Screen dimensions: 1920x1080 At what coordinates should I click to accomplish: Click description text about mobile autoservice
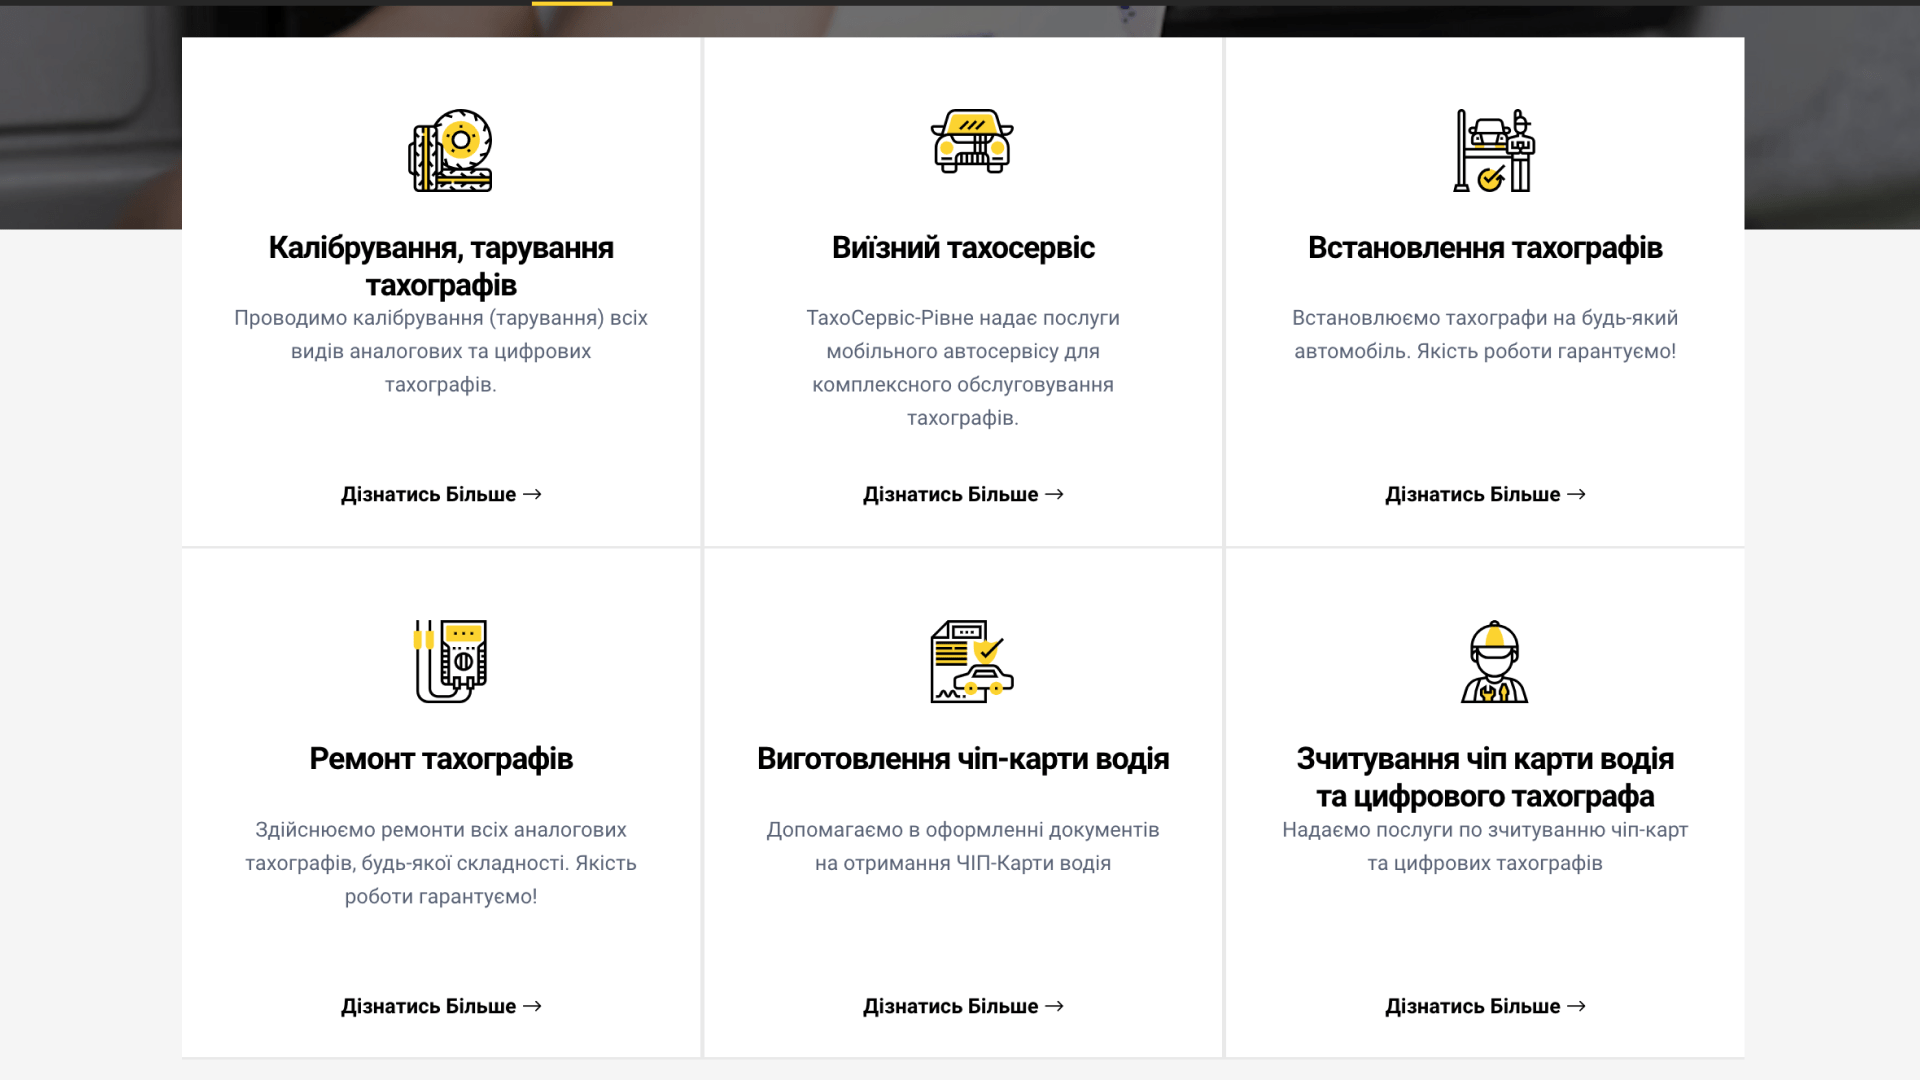963,368
